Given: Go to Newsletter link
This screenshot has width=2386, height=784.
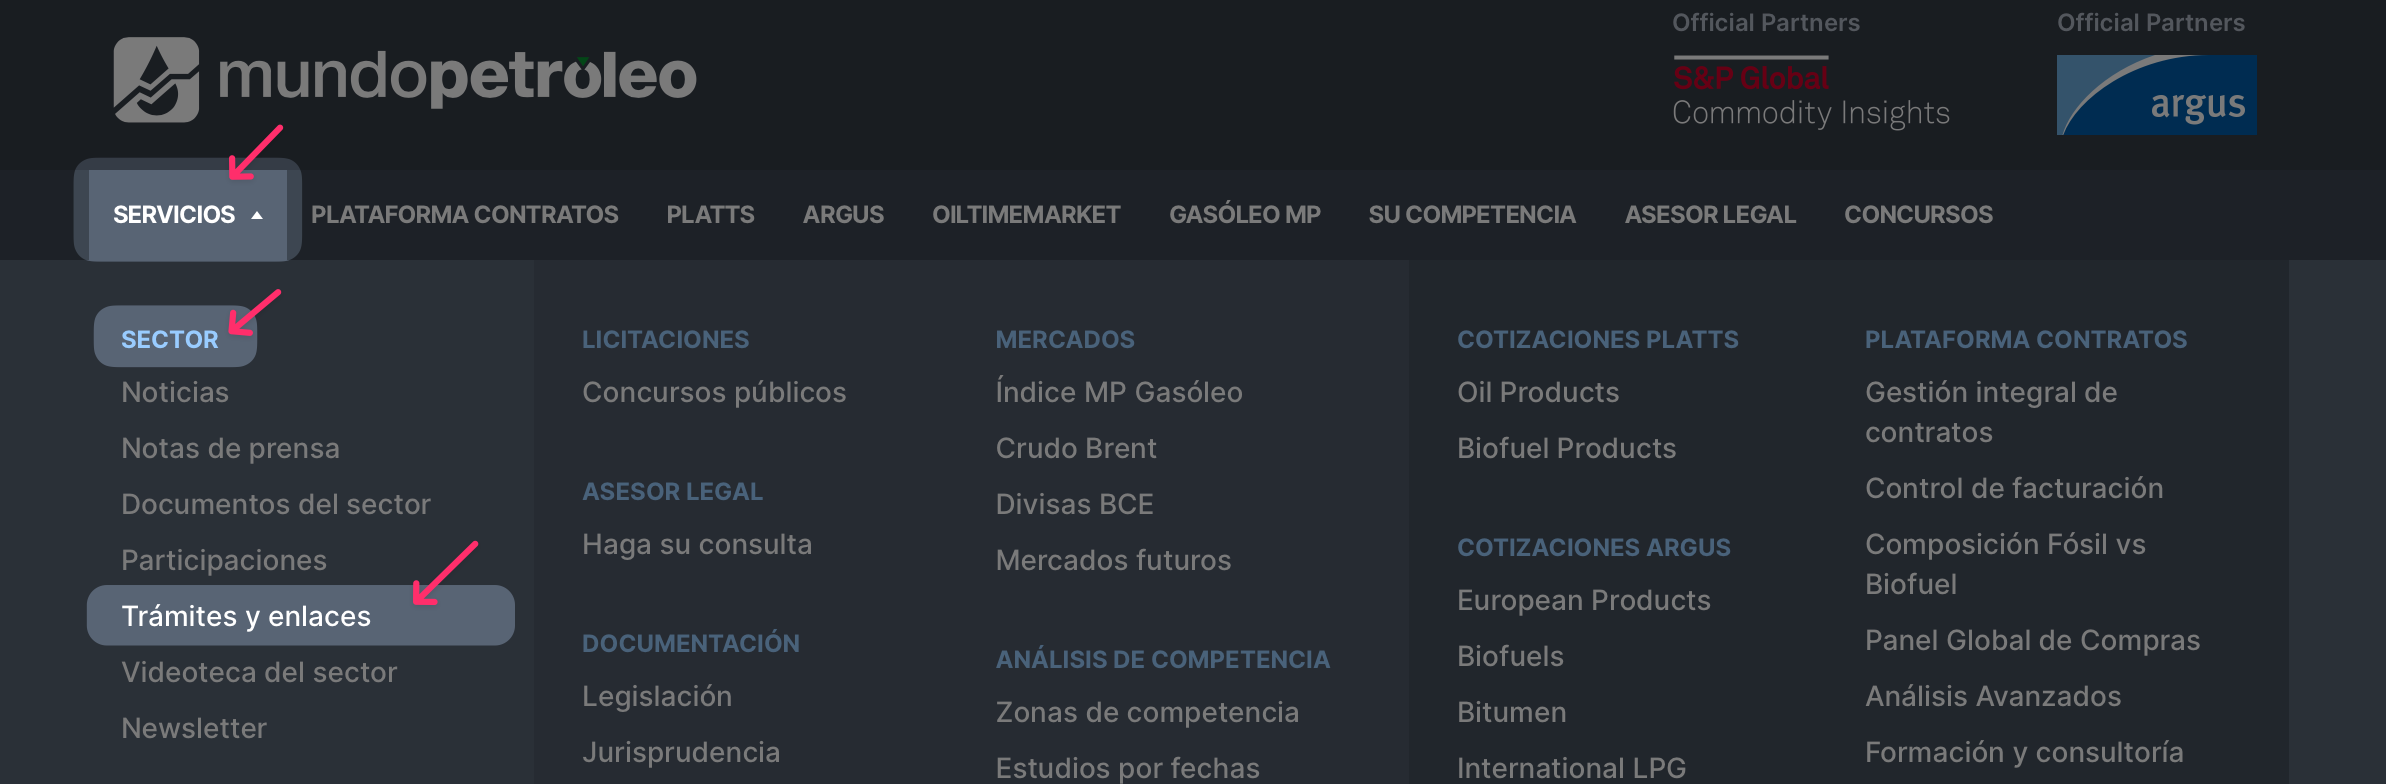Looking at the screenshot, I should tap(194, 728).
